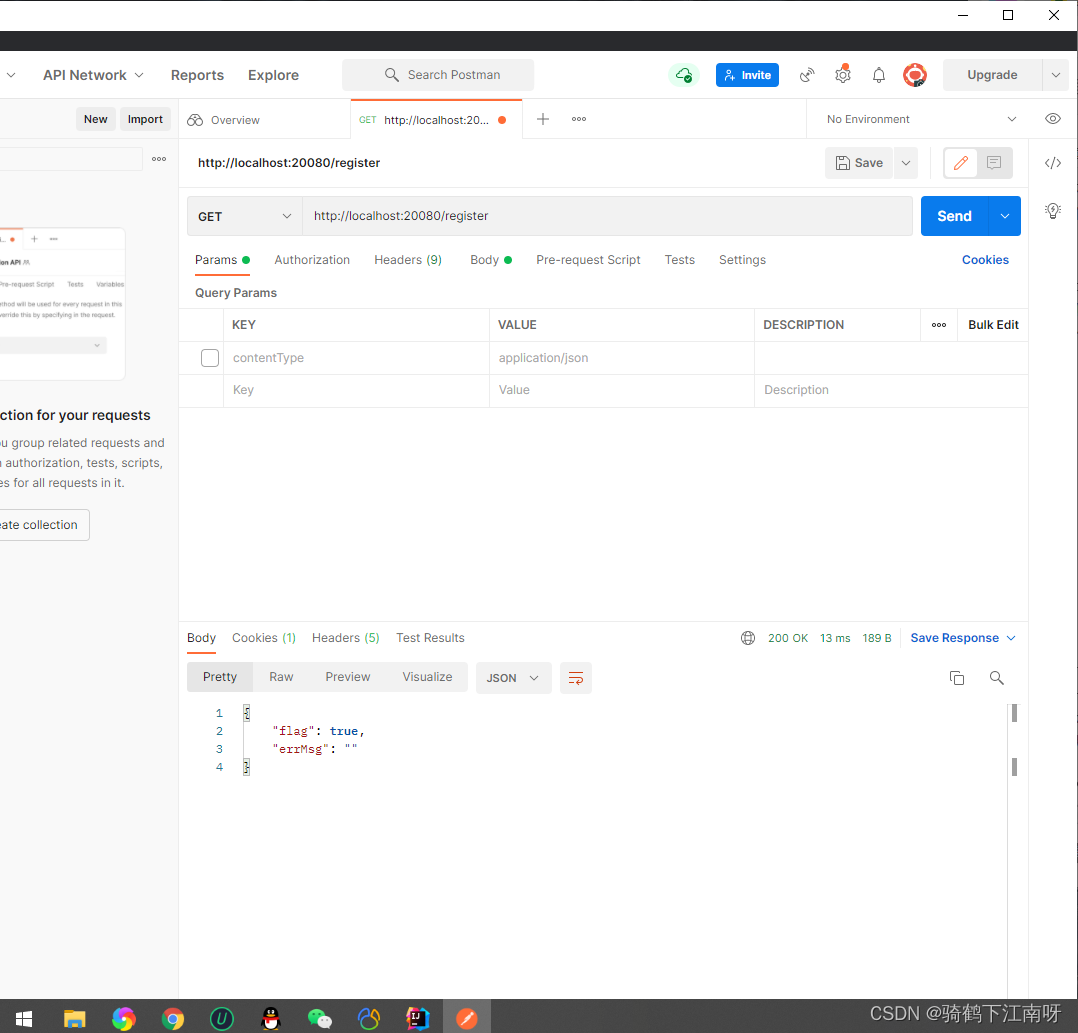Switch response view to Preview
This screenshot has width=1078, height=1033.
point(347,677)
